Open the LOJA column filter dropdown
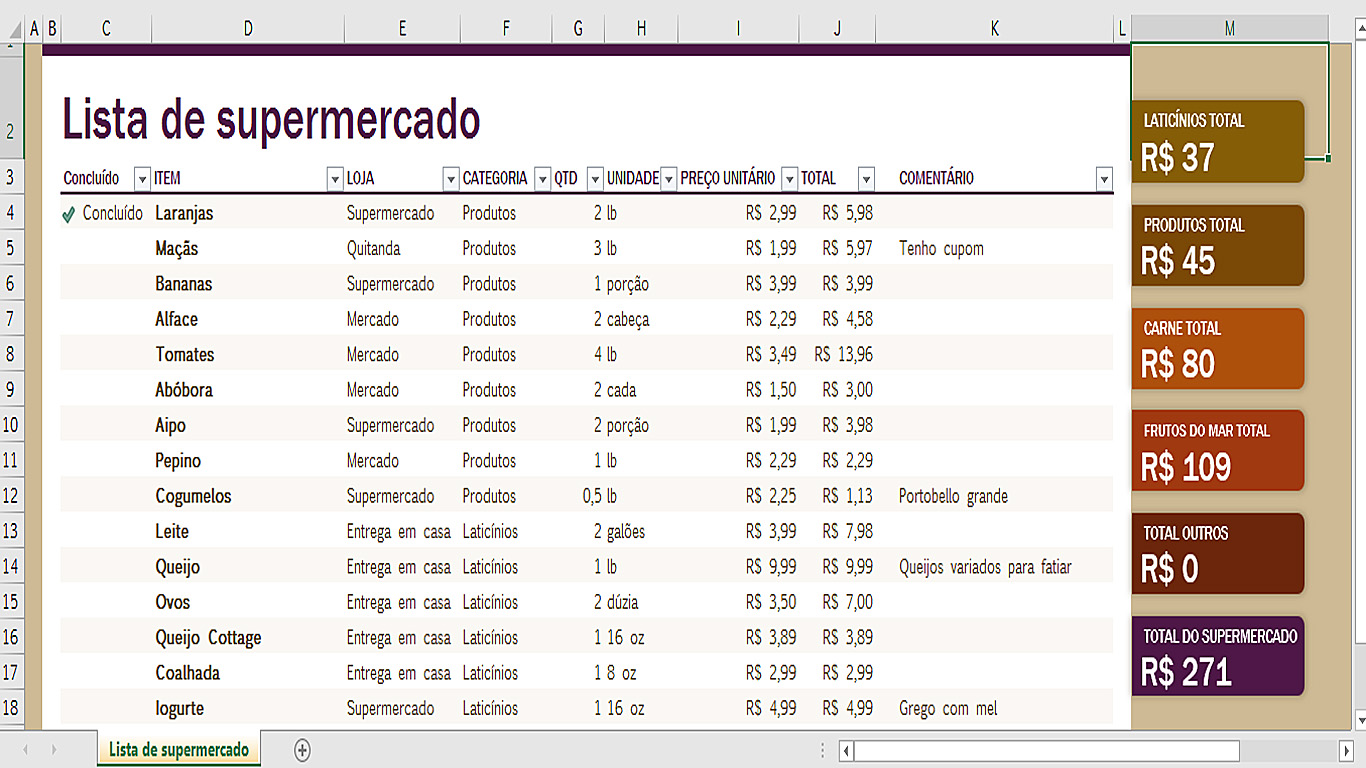This screenshot has width=1366, height=768. (451, 179)
